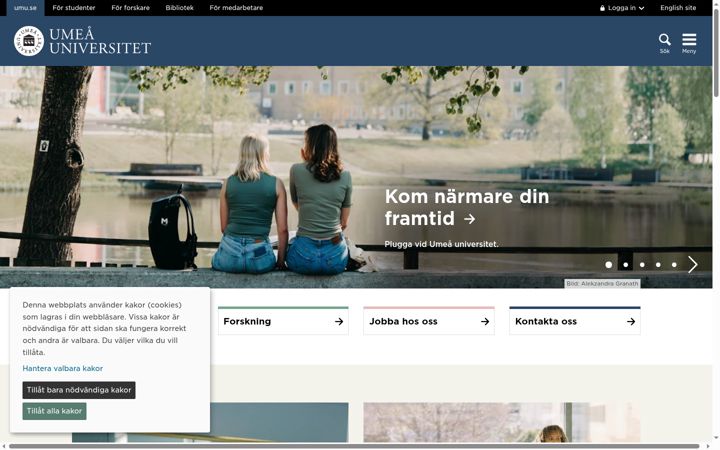Select the first carousel slide dot
Image resolution: width=720 pixels, height=450 pixels.
click(608, 264)
